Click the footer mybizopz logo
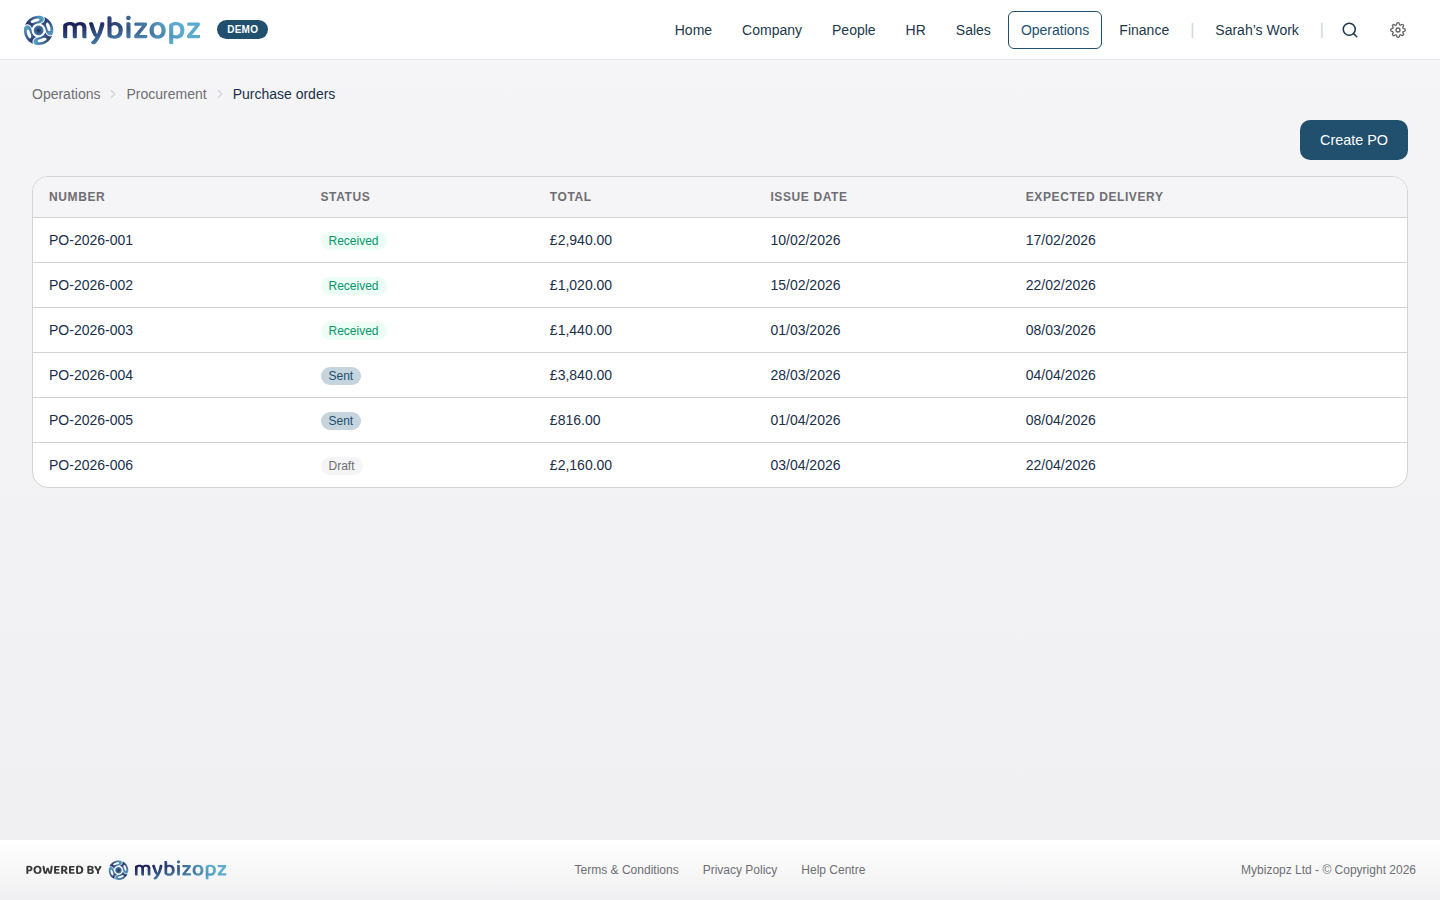 pos(168,870)
